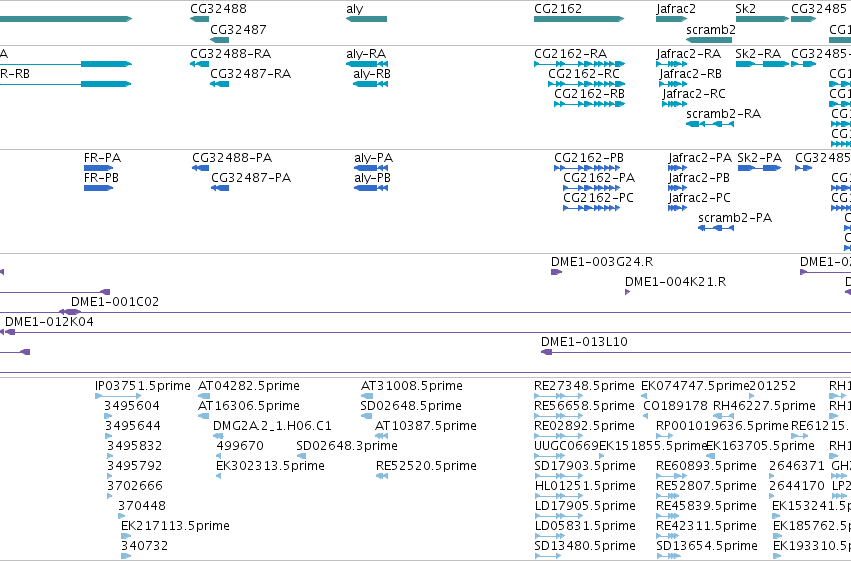Viewport: 851px width, 561px height.
Task: Click the scramb2 gene label
Action: click(x=711, y=29)
